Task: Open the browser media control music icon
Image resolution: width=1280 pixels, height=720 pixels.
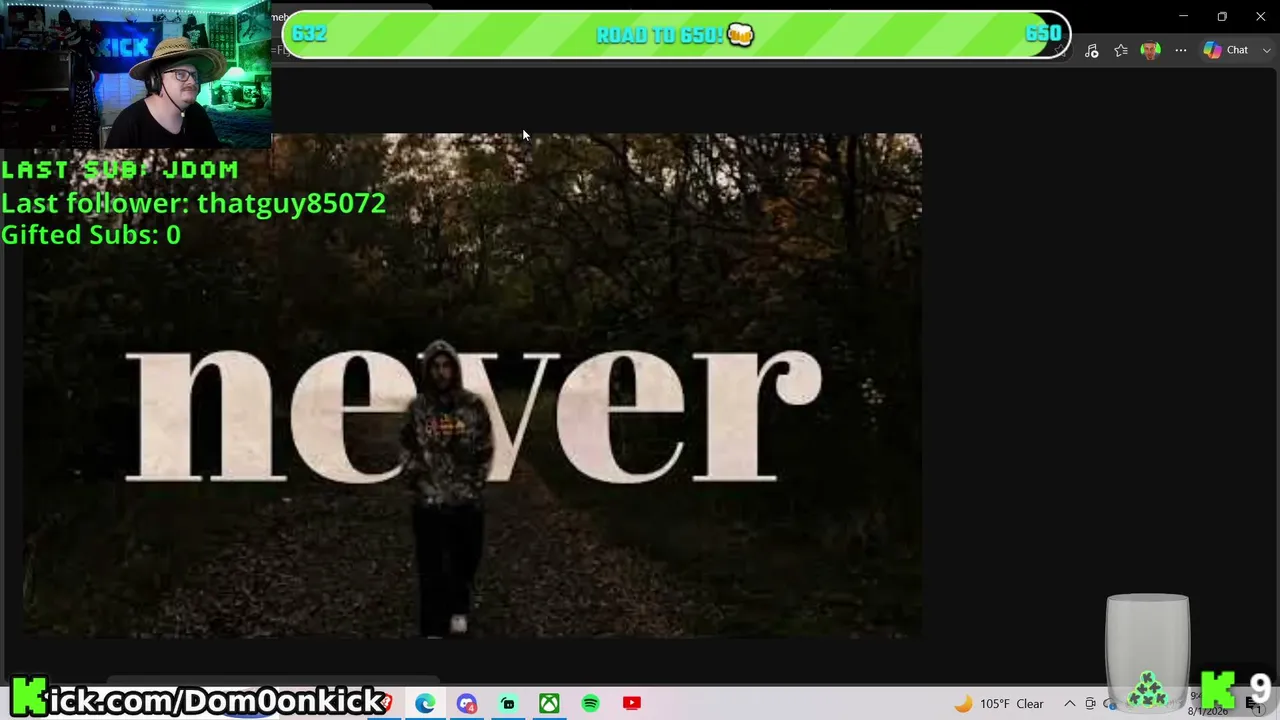Action: 1091,51
